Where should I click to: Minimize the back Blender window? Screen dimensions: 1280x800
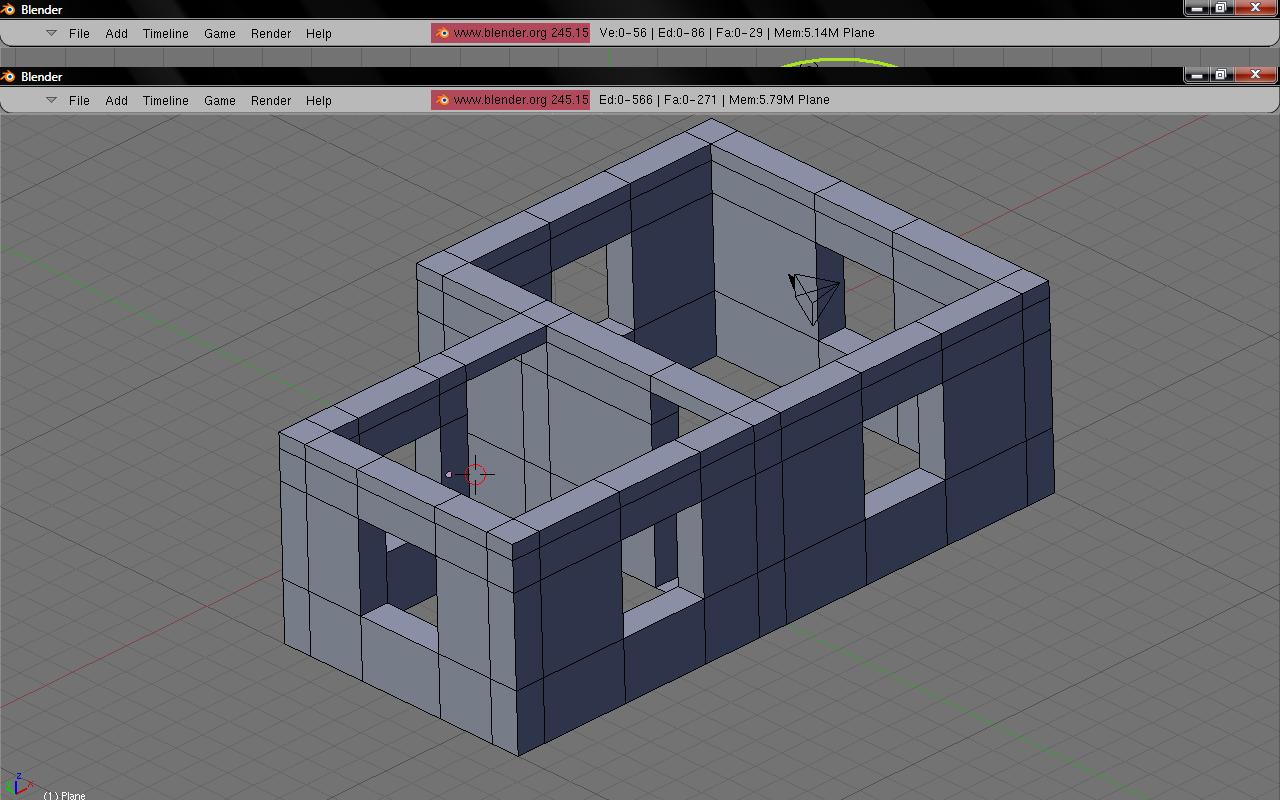1196,8
